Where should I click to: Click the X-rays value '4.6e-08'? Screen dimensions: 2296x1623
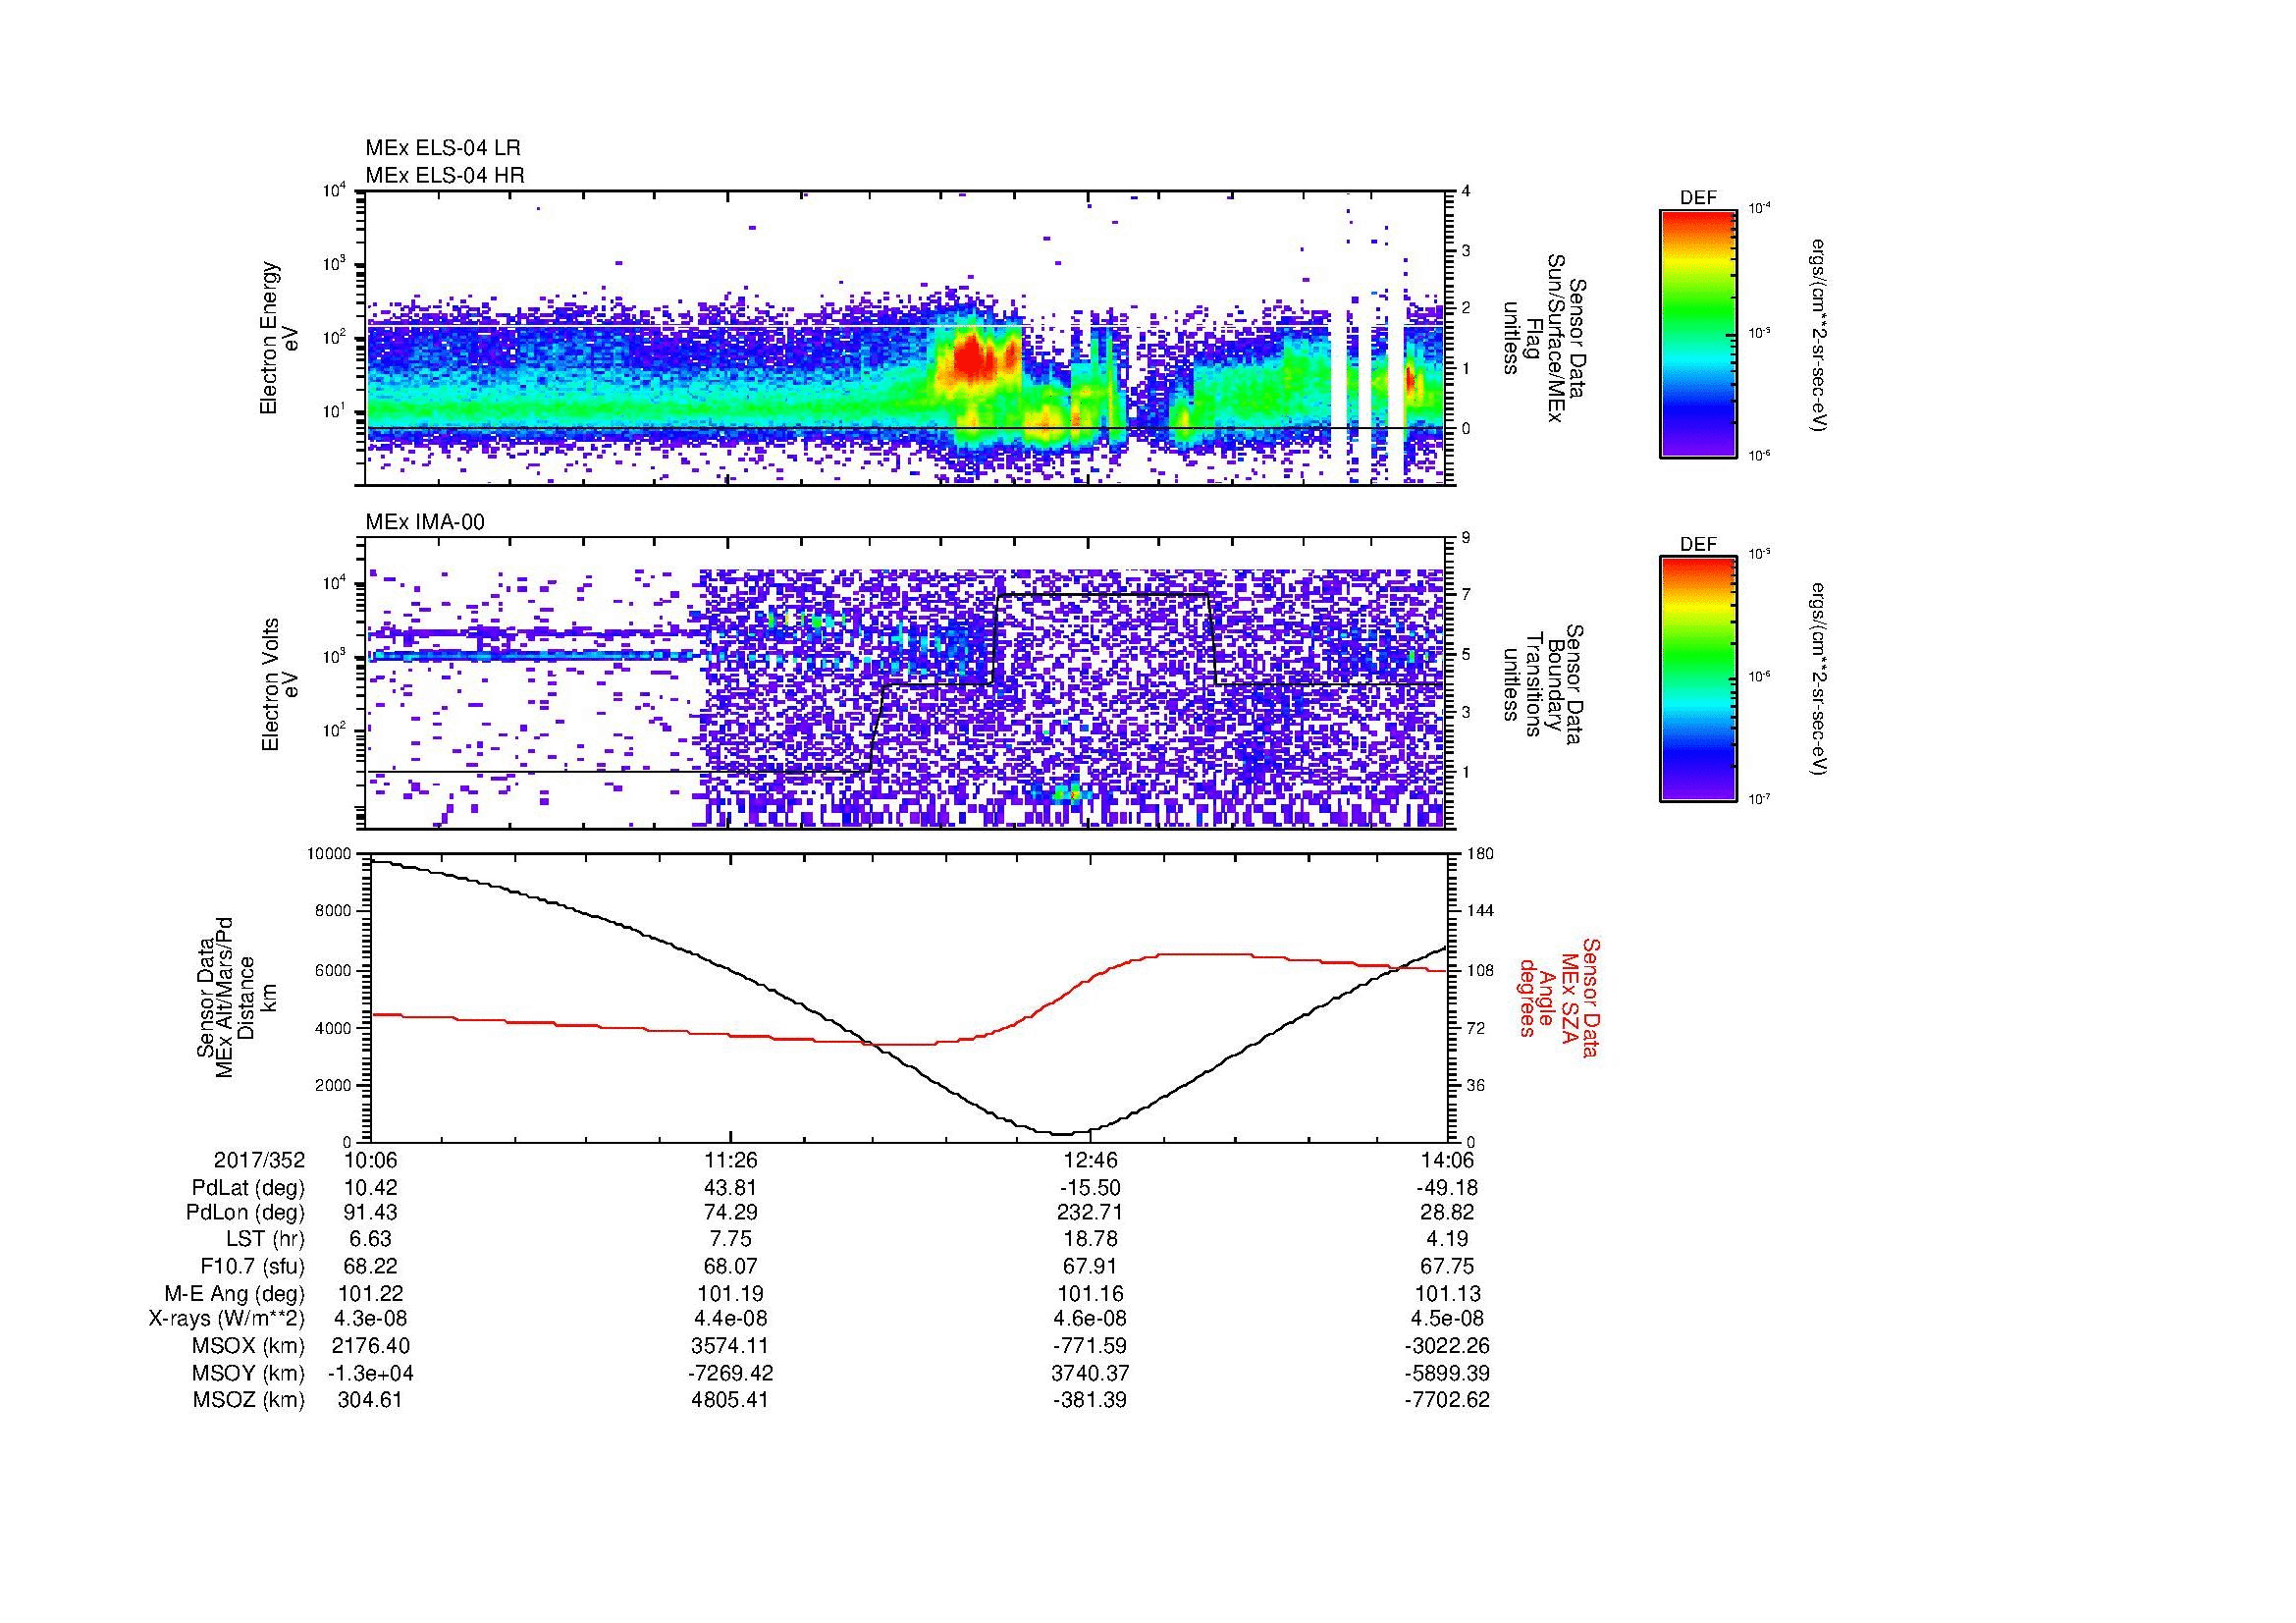pos(1091,1319)
